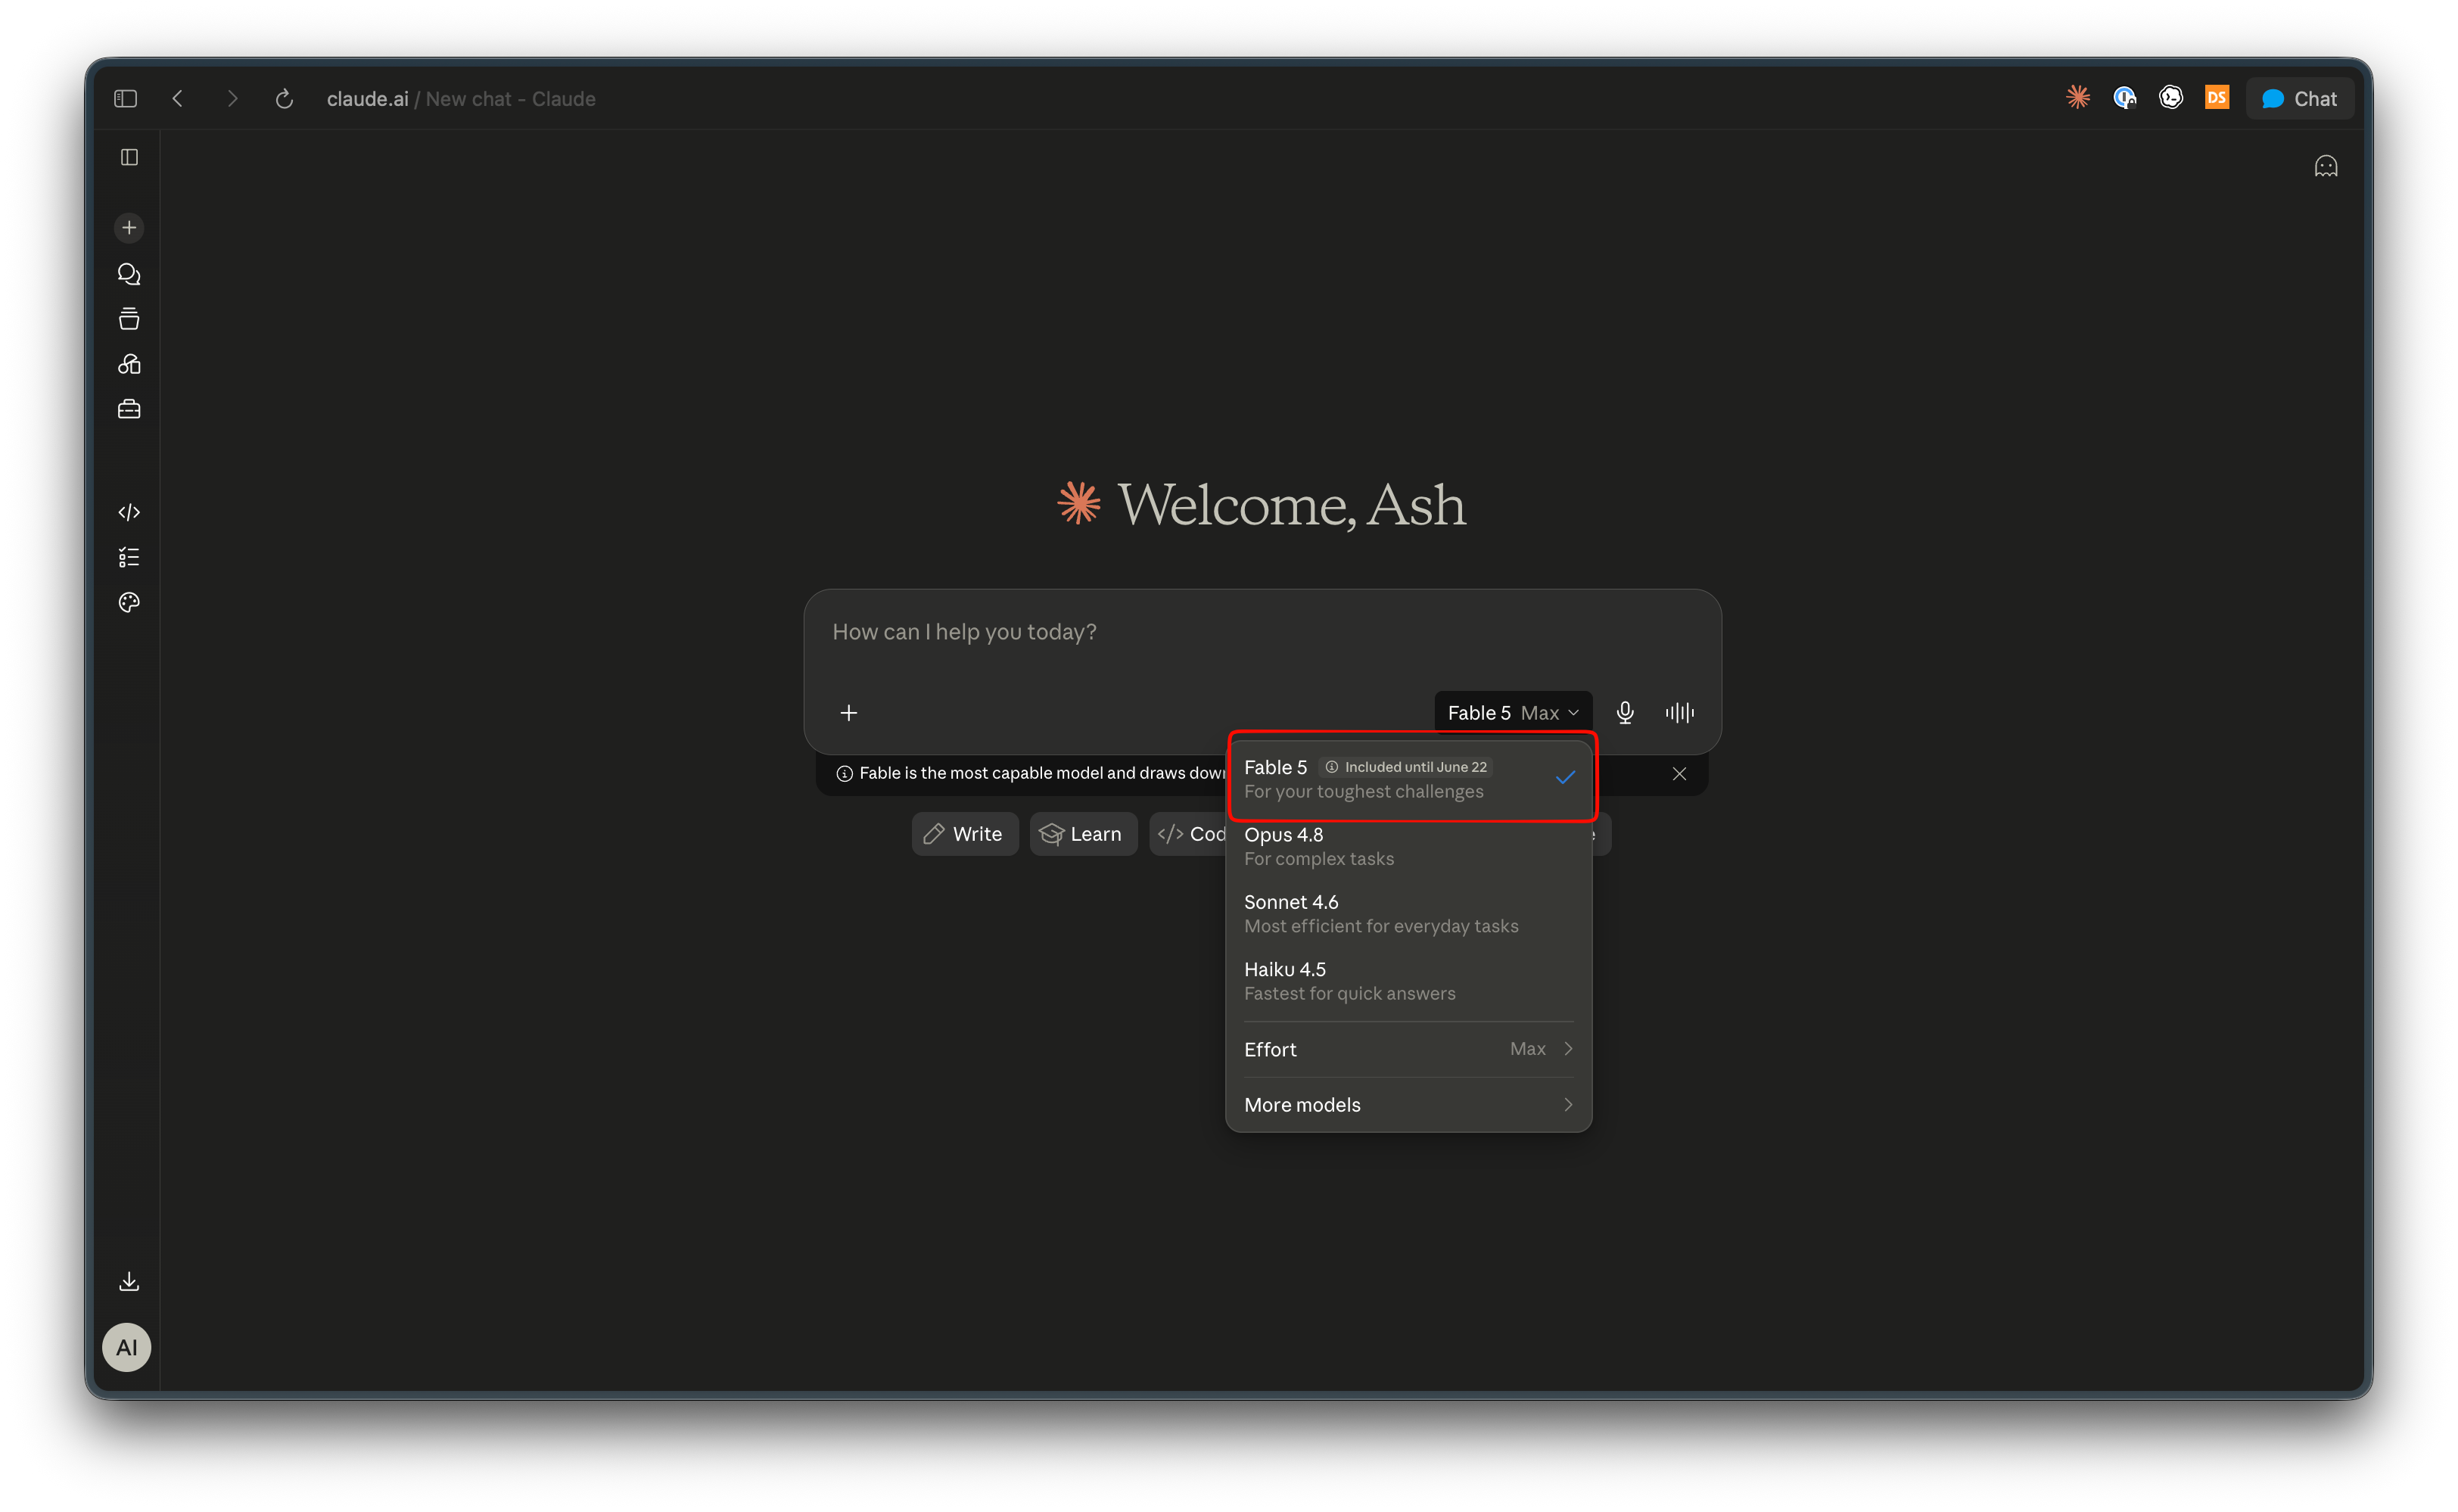Collapse the Claude left sidebar

[x=129, y=157]
